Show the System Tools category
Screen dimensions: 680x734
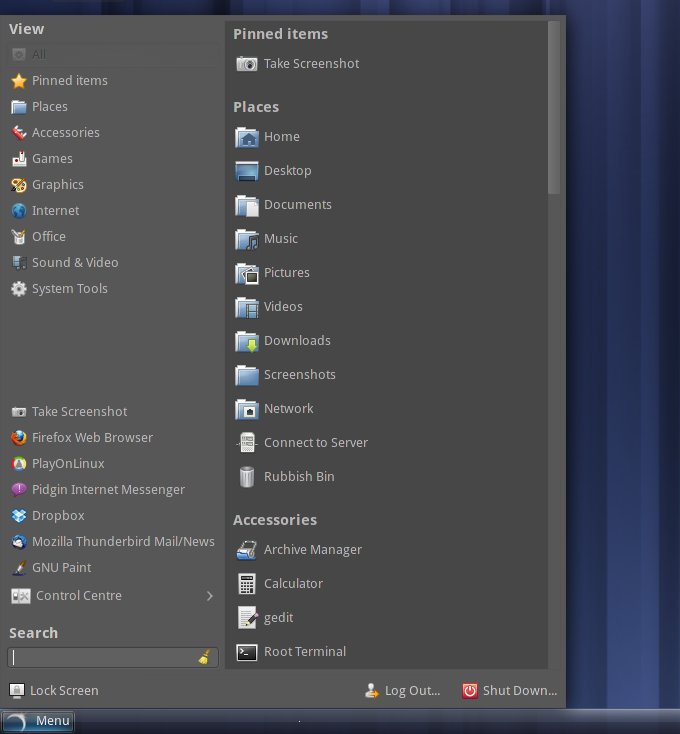[x=69, y=289]
